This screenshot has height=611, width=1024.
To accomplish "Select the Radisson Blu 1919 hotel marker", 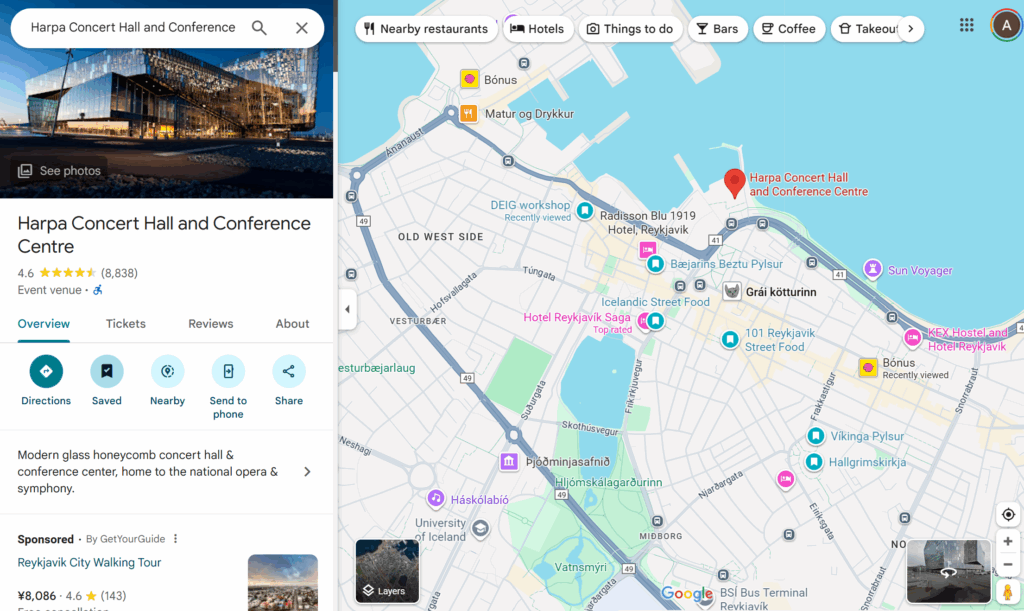I will [x=647, y=249].
